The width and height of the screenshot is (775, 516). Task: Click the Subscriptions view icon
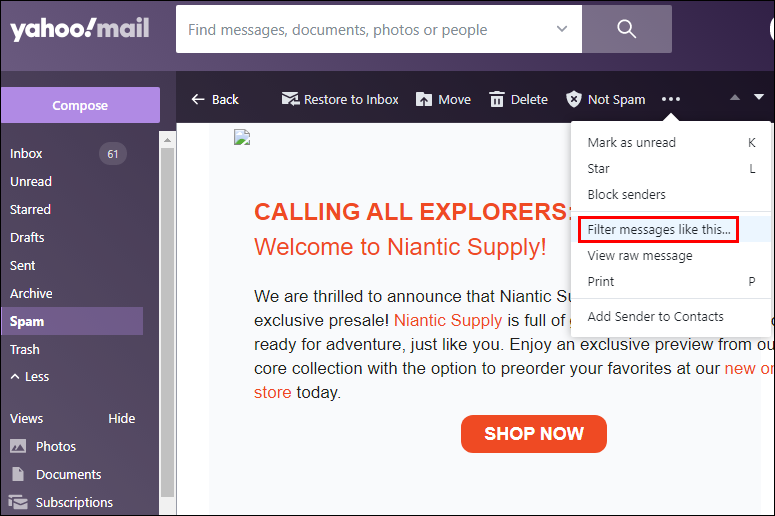18,502
